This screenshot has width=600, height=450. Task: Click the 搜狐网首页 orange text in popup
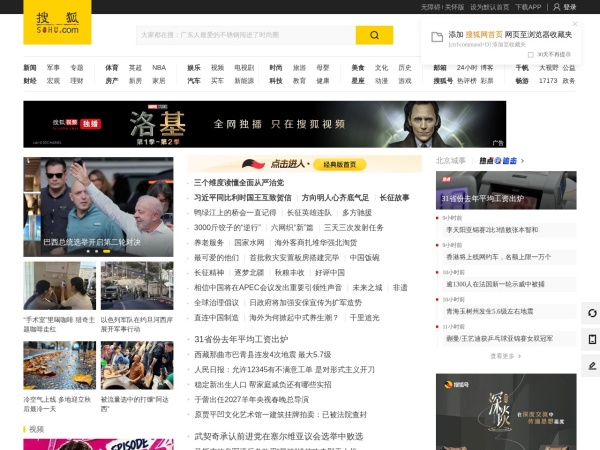tap(484, 34)
